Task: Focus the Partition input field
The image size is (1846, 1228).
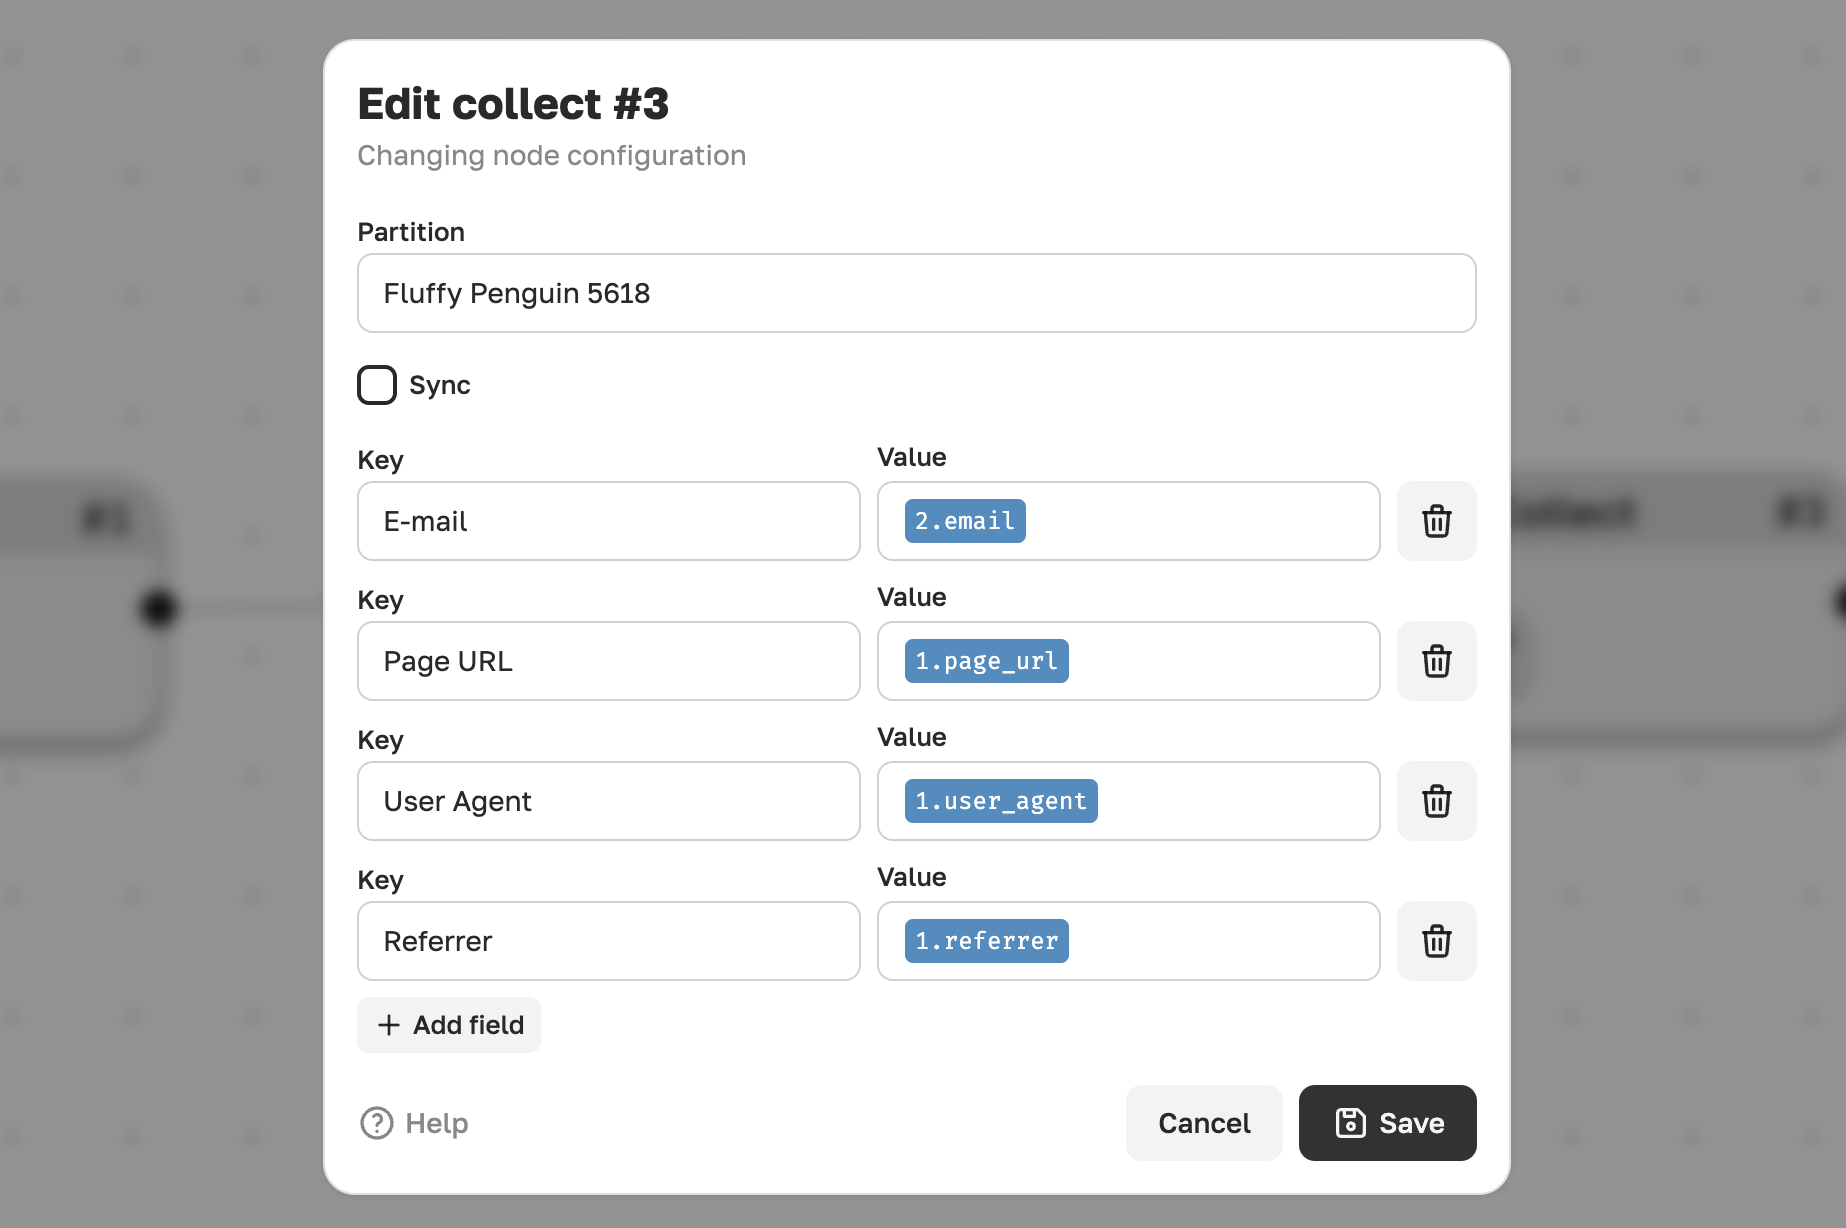Action: coord(917,293)
